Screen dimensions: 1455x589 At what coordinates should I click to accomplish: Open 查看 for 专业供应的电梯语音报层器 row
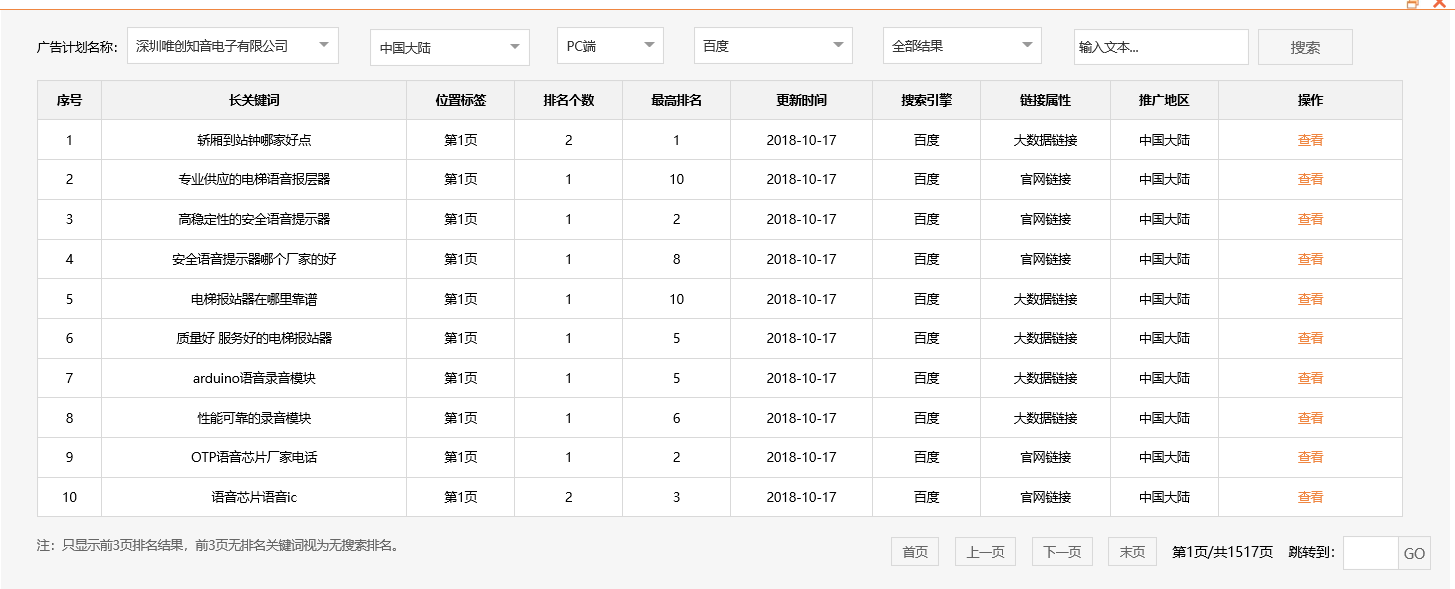click(1310, 180)
